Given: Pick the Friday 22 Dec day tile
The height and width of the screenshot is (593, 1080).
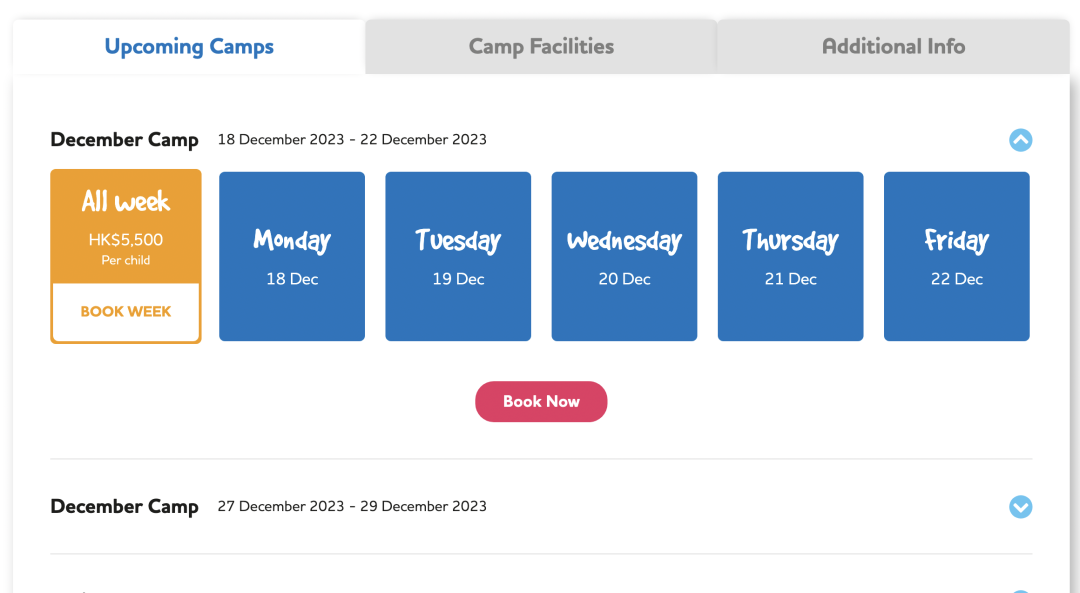Looking at the screenshot, I should click(x=957, y=256).
